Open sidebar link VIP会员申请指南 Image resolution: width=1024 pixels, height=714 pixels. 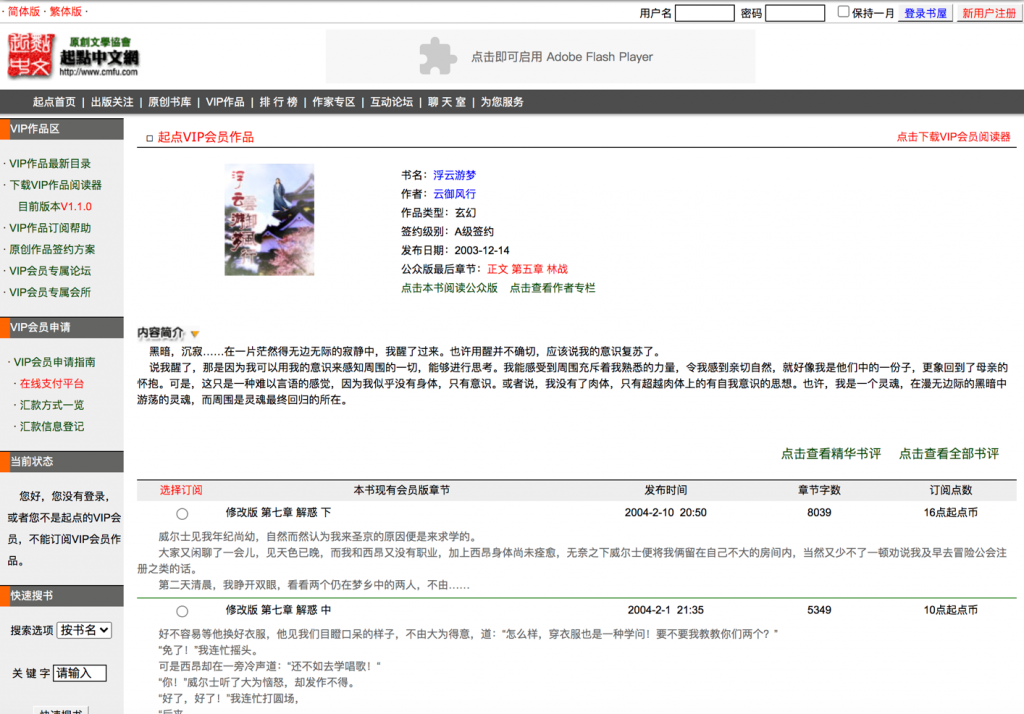tap(55, 362)
